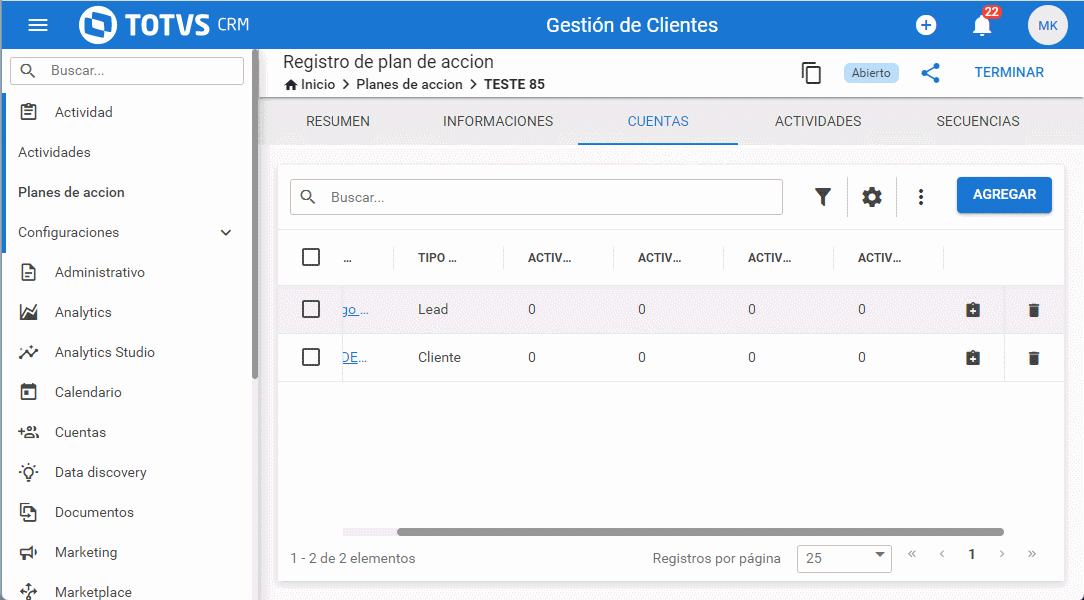Click the Calendario icon
This screenshot has width=1084, height=600.
28,392
